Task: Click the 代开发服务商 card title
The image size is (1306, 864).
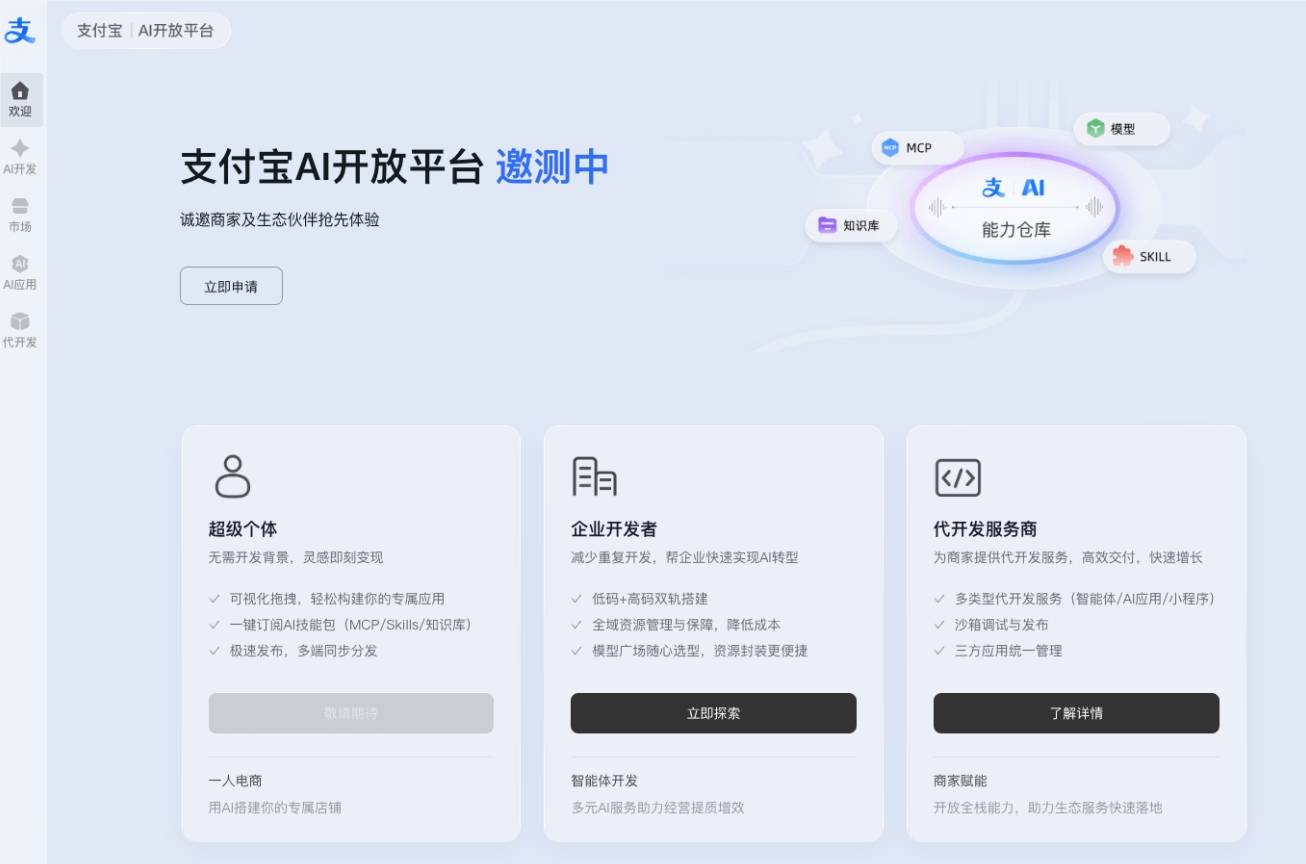Action: pos(986,529)
